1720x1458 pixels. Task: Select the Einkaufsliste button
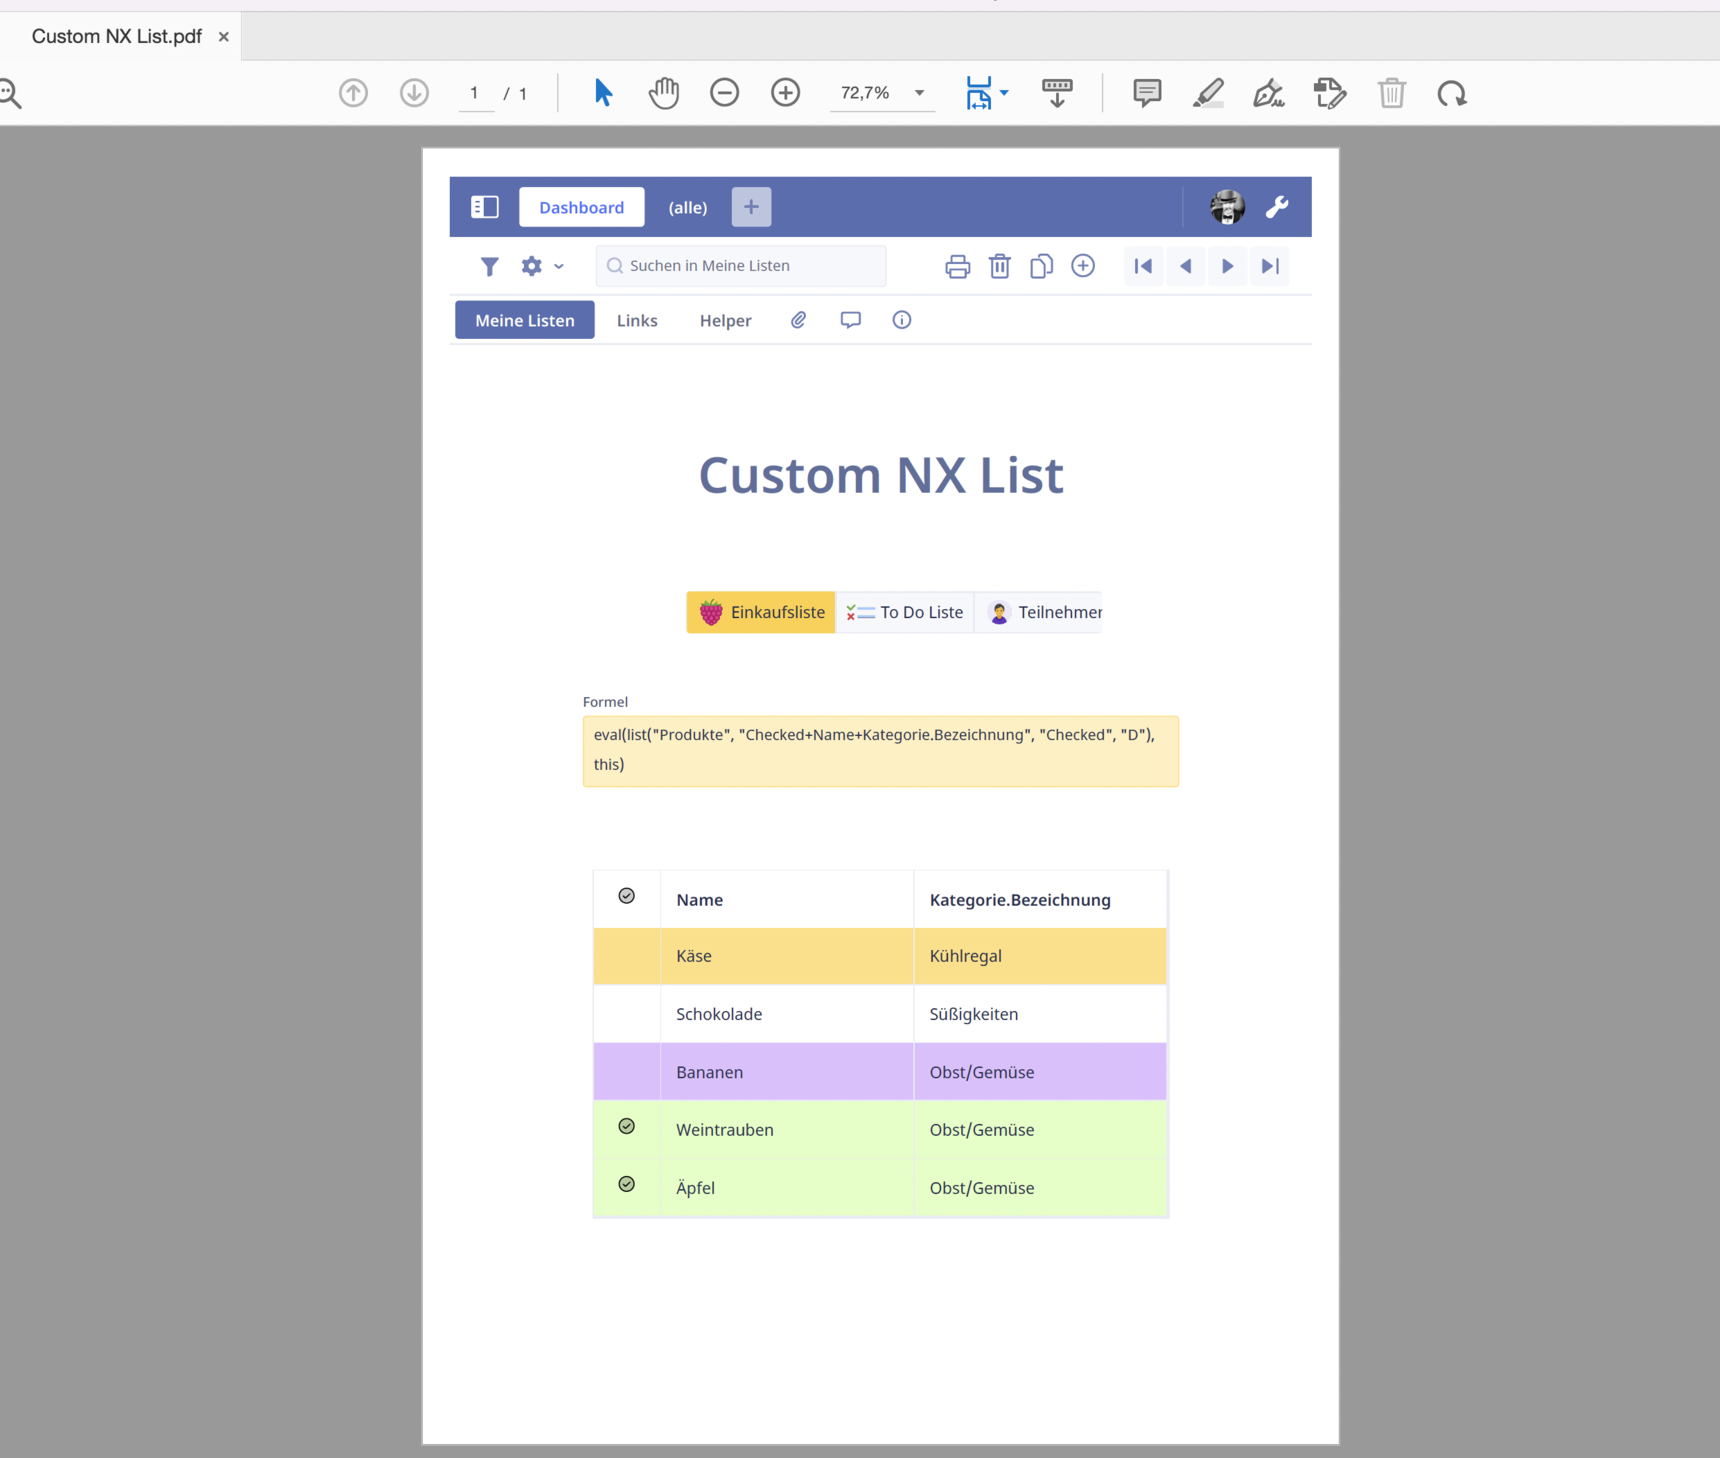(761, 612)
